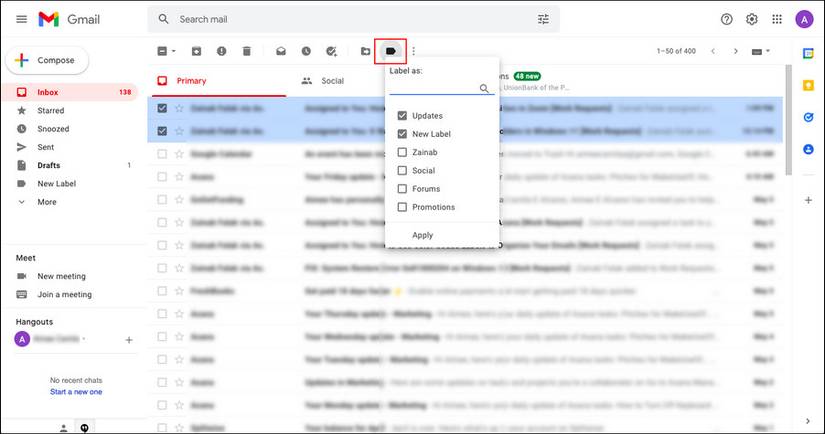The height and width of the screenshot is (434, 825).
Task: Open Google Calendar side panel icon
Action: tap(808, 54)
